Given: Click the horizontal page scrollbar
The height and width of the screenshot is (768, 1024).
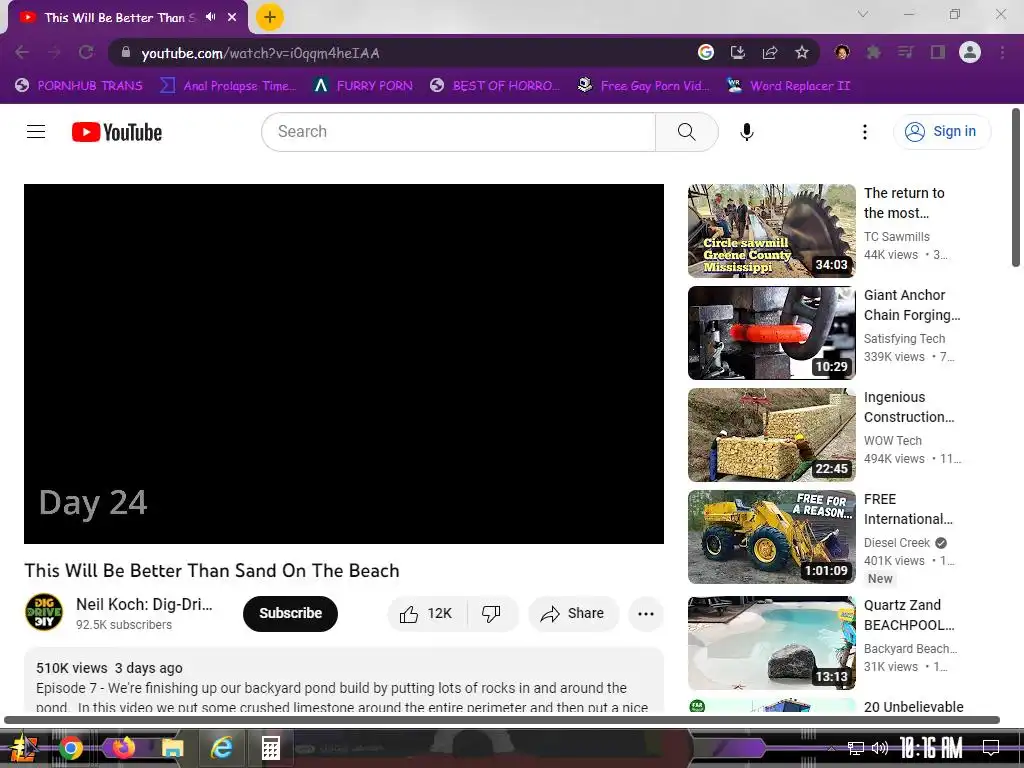Looking at the screenshot, I should coord(502,720).
